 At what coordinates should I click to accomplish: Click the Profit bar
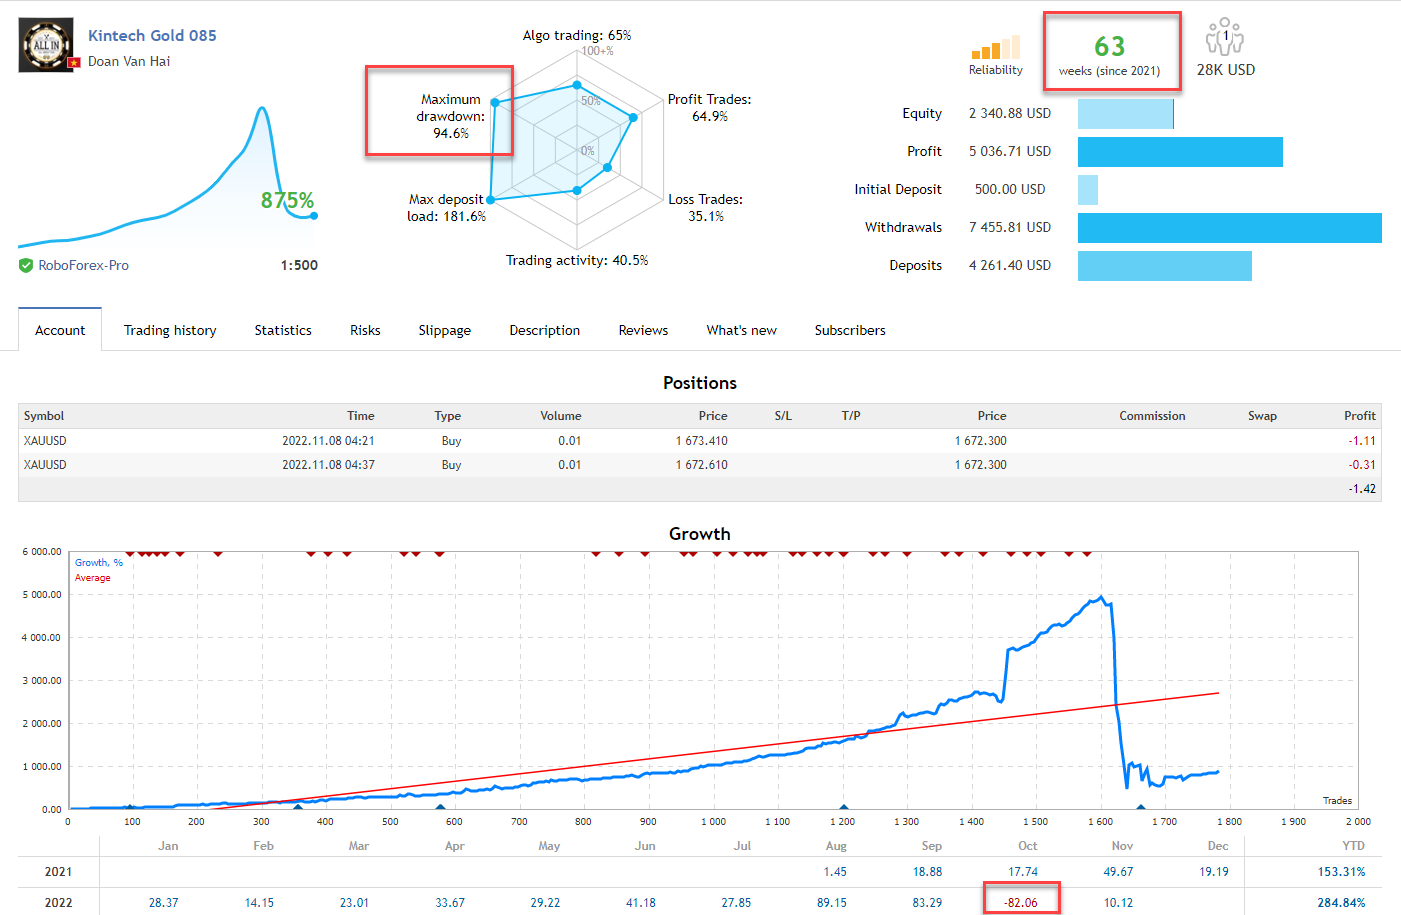click(1180, 152)
